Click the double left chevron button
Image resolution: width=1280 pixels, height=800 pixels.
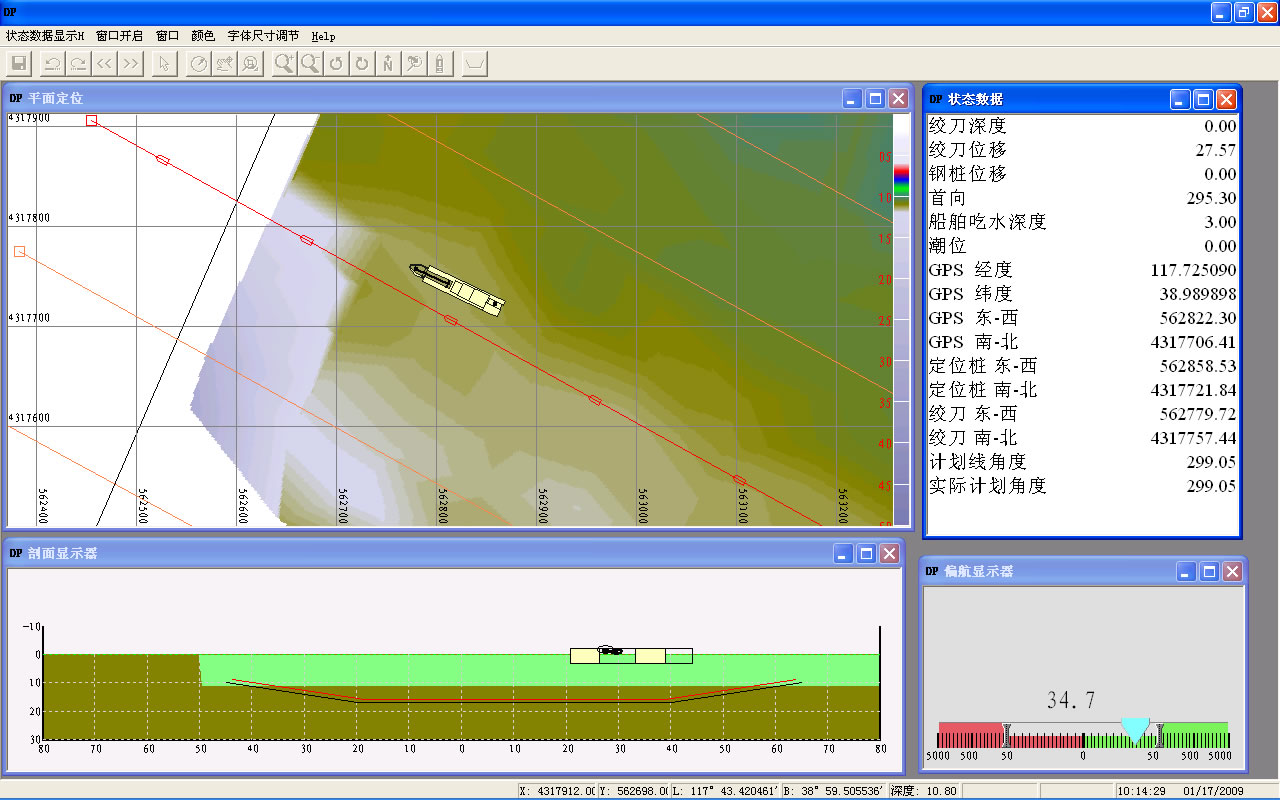pos(104,64)
